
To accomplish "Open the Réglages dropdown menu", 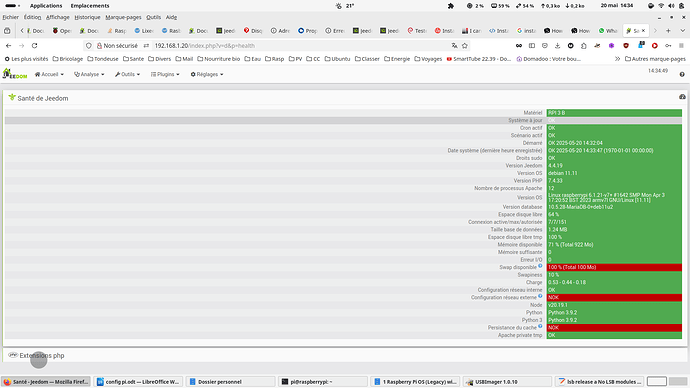I will (207, 74).
